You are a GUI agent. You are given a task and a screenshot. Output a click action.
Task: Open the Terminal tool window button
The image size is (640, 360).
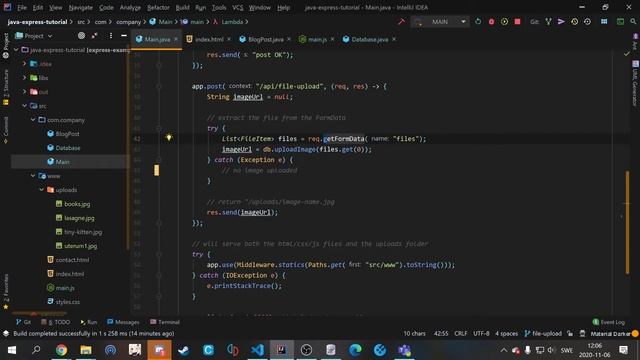[x=165, y=322]
